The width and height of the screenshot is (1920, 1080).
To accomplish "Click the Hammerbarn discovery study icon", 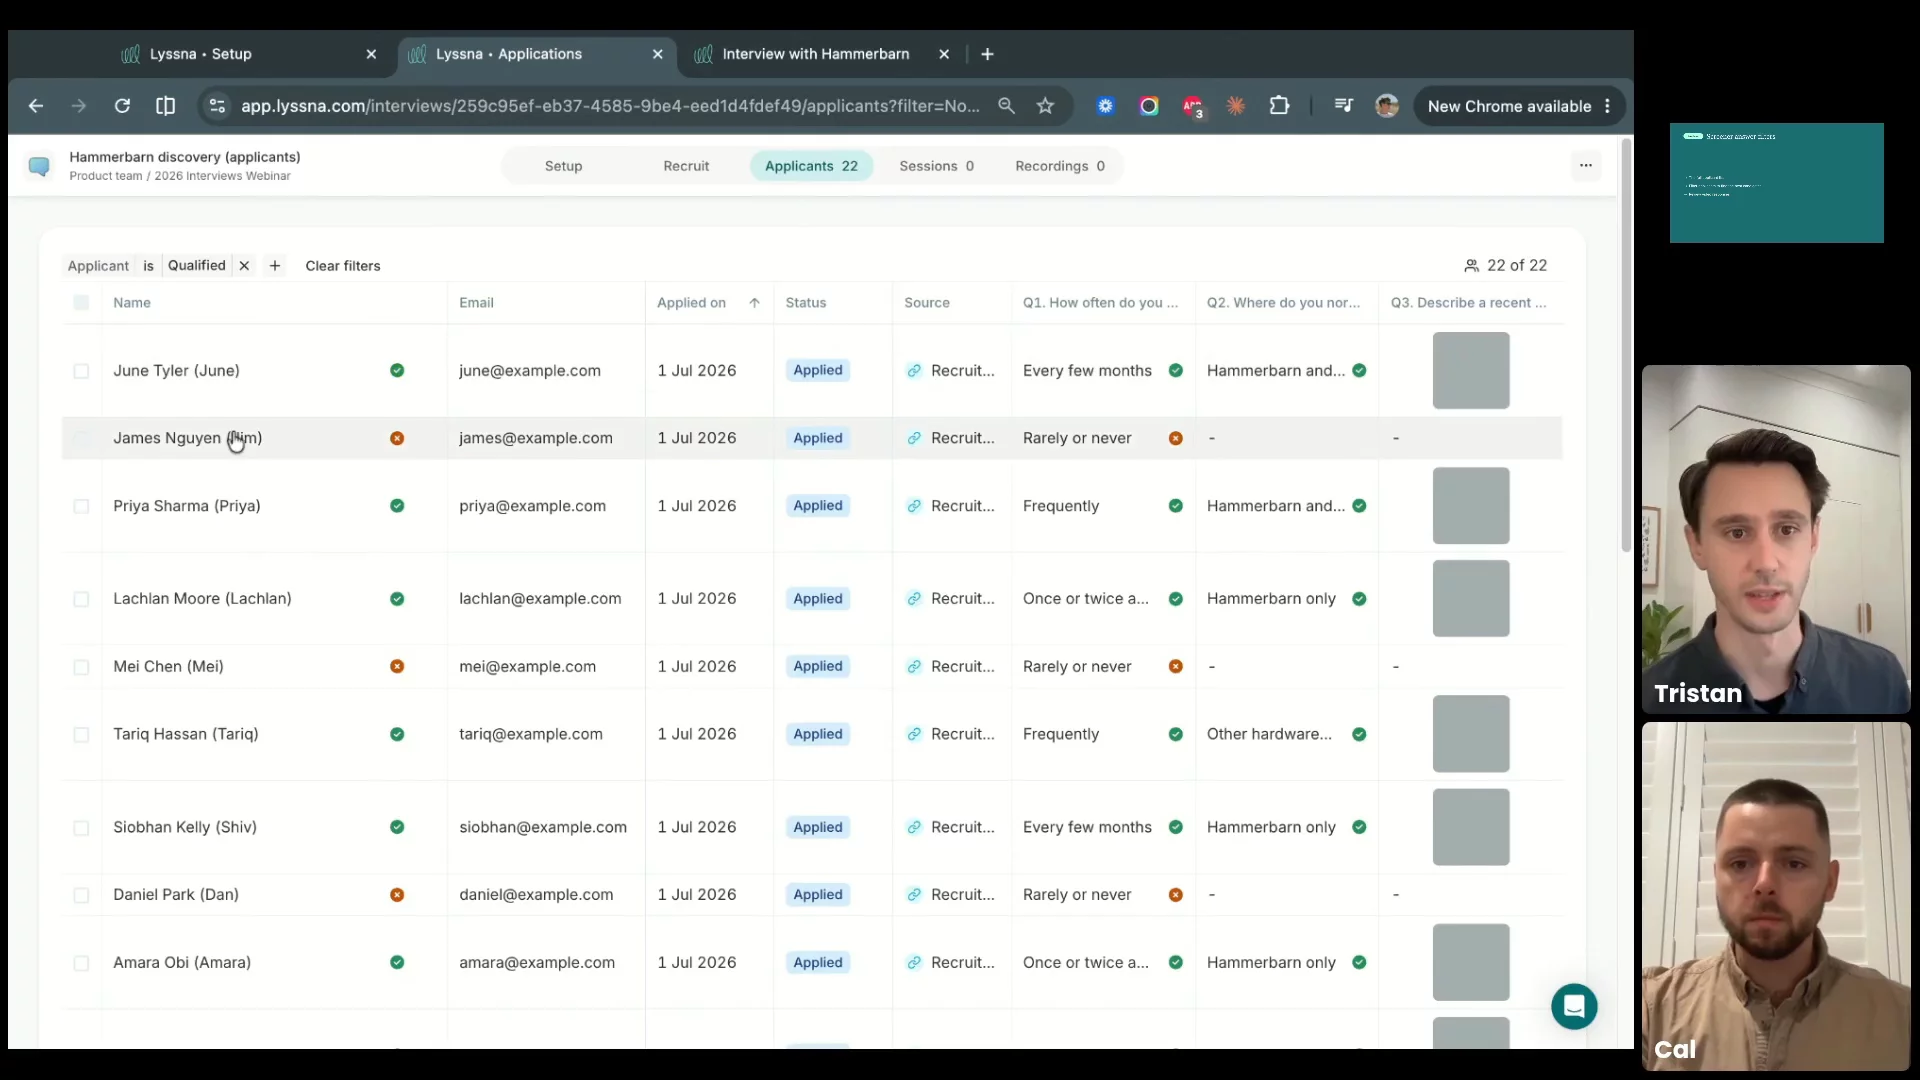I will coord(39,166).
